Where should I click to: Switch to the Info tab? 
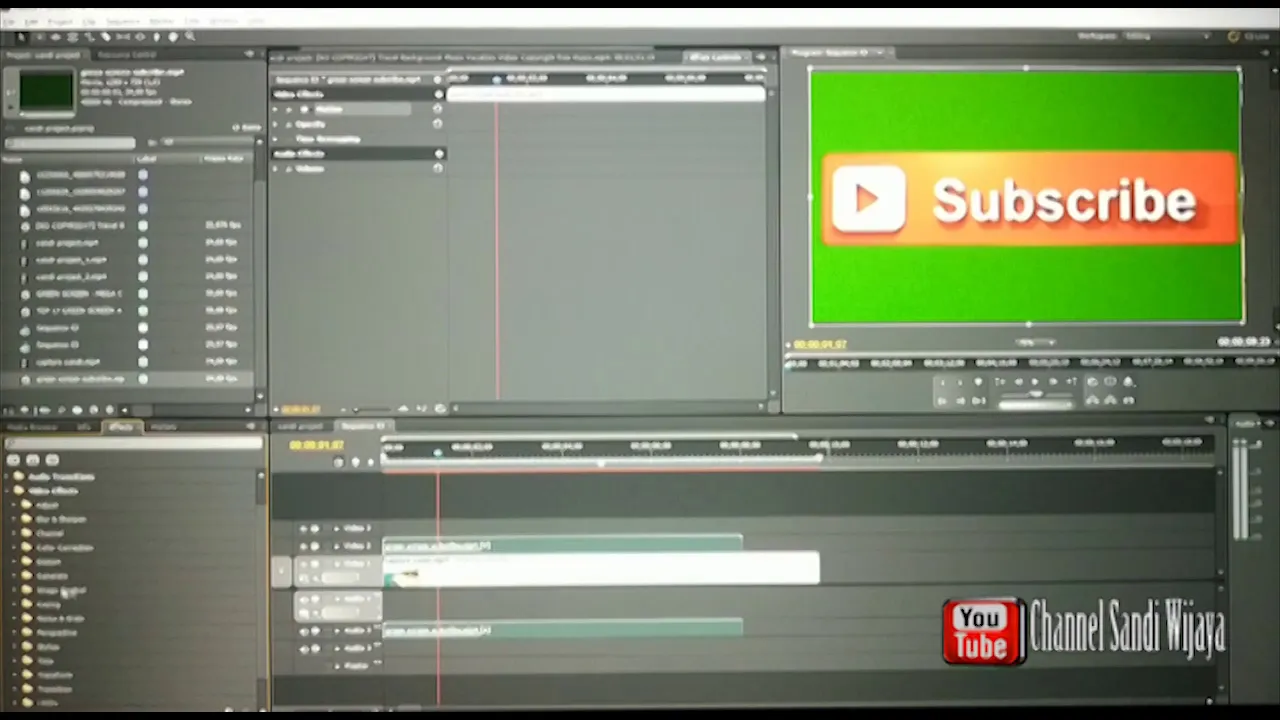click(83, 427)
